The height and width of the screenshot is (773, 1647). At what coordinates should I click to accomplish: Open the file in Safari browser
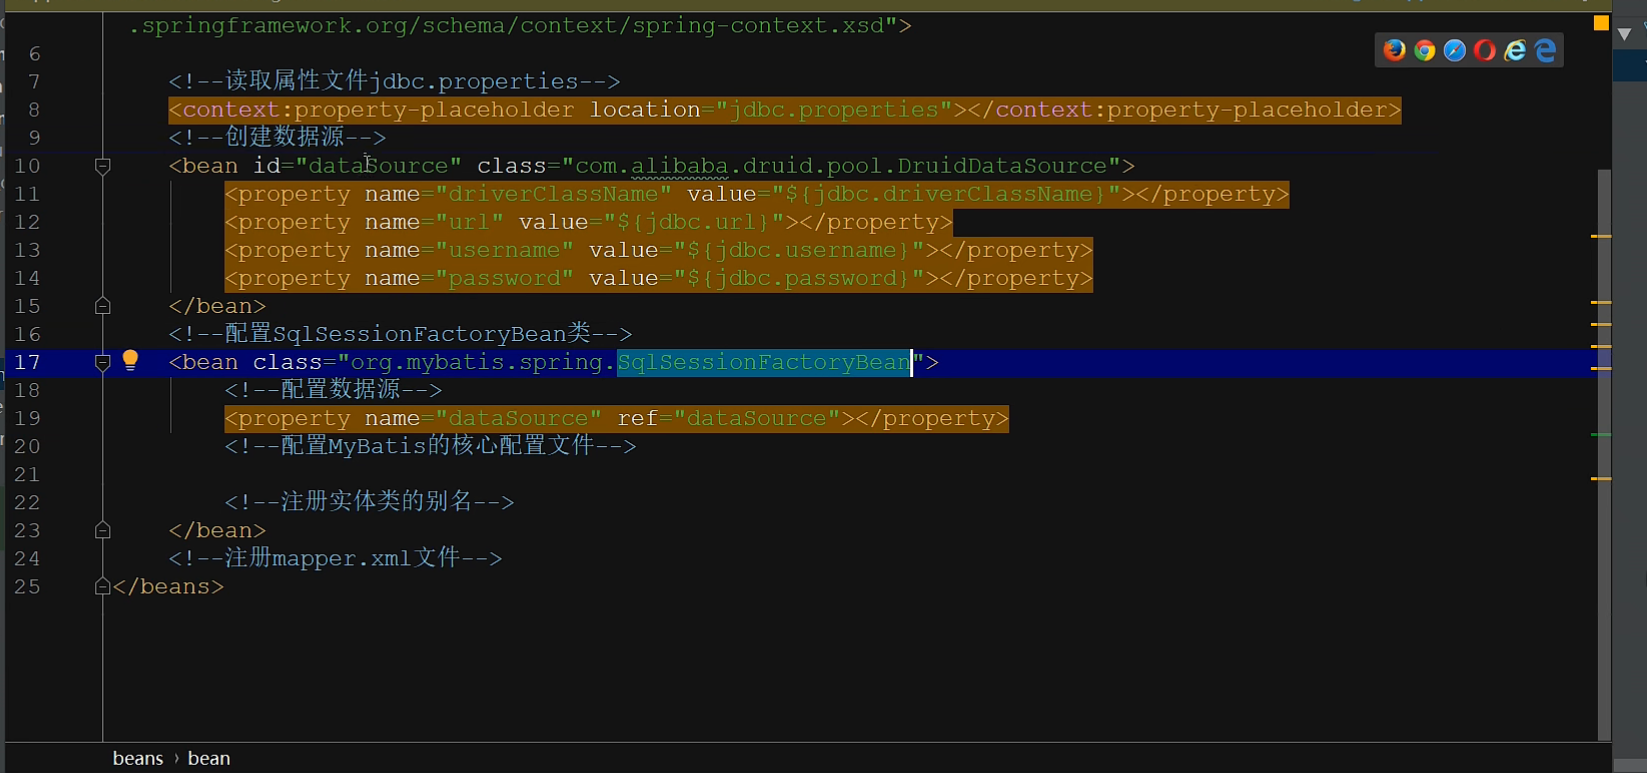pyautogui.click(x=1455, y=50)
